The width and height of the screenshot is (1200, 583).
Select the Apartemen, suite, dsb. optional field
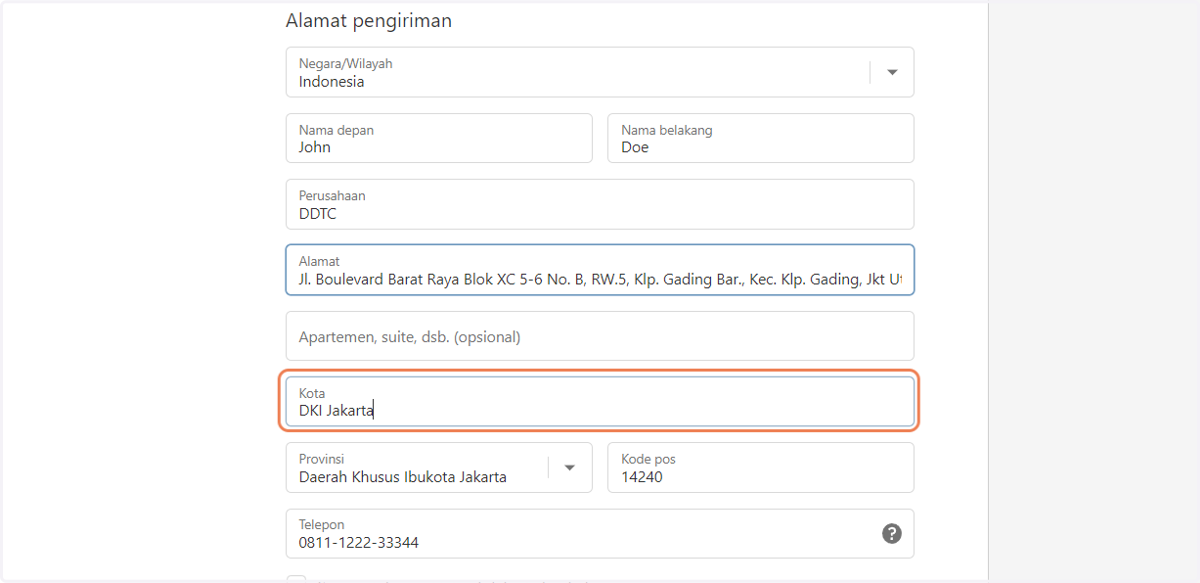(599, 336)
